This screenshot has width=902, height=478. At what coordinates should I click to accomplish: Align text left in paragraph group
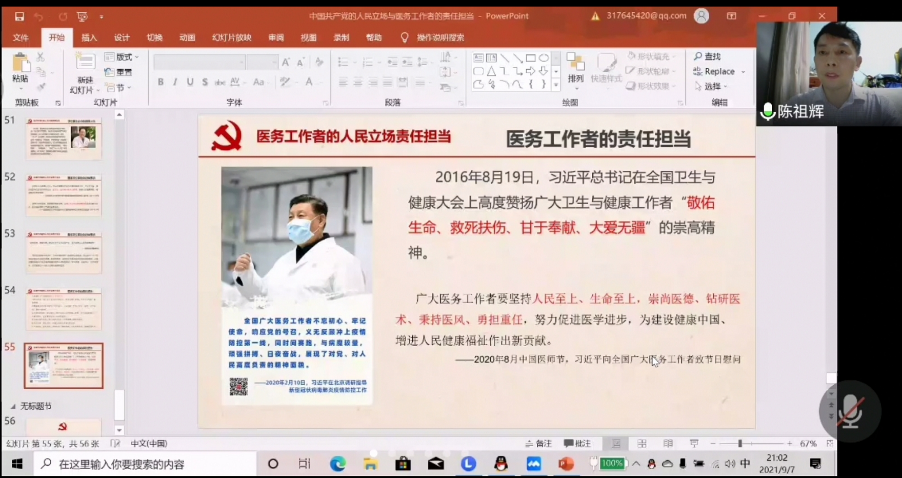(343, 82)
